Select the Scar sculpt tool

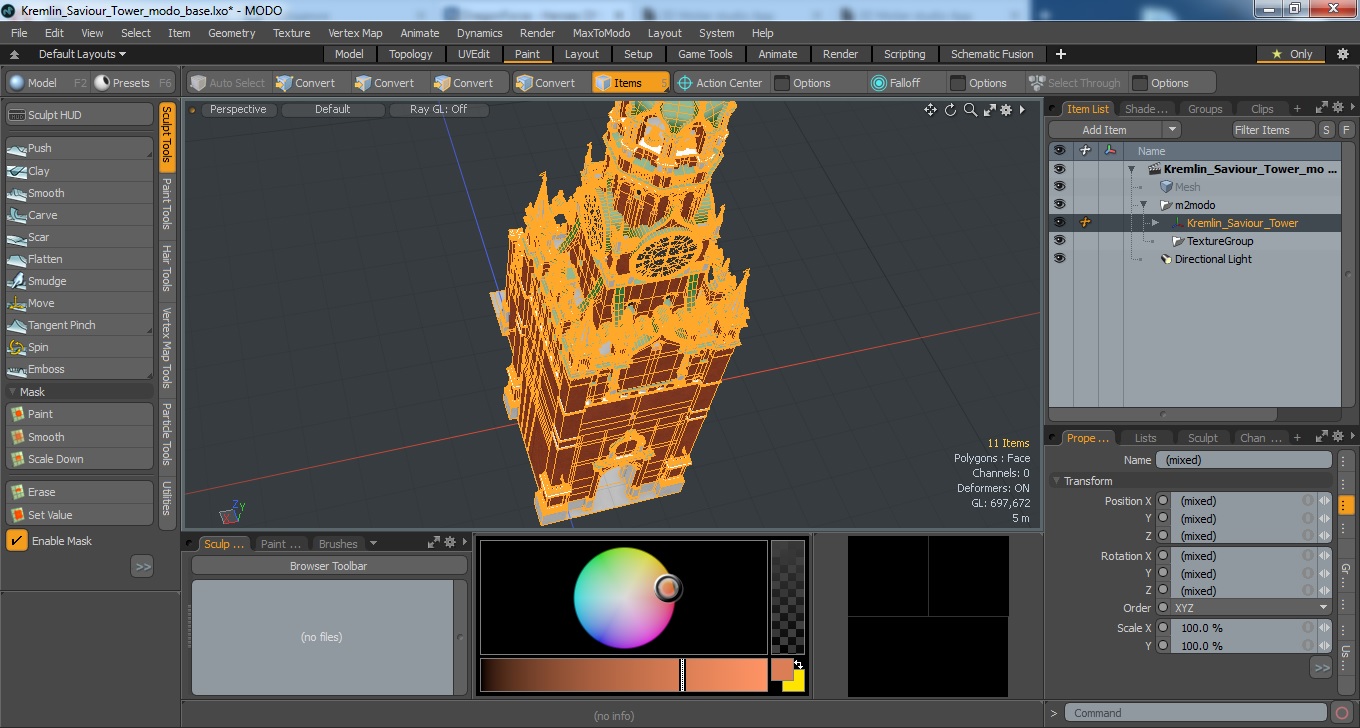click(x=79, y=237)
